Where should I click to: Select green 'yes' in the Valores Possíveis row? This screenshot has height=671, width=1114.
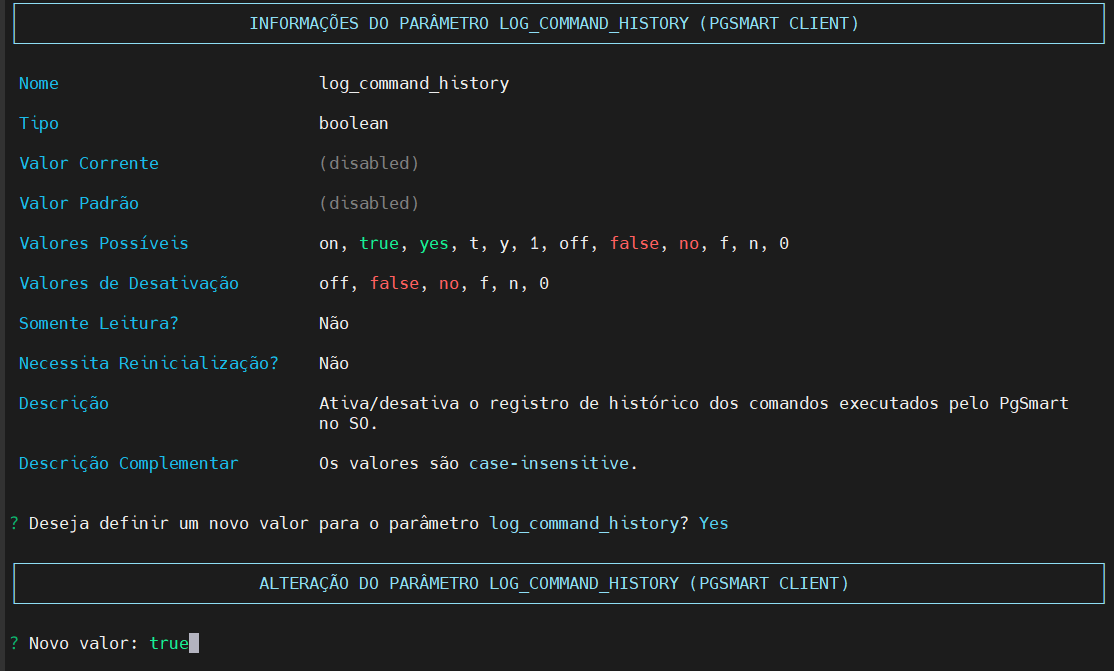tap(434, 244)
